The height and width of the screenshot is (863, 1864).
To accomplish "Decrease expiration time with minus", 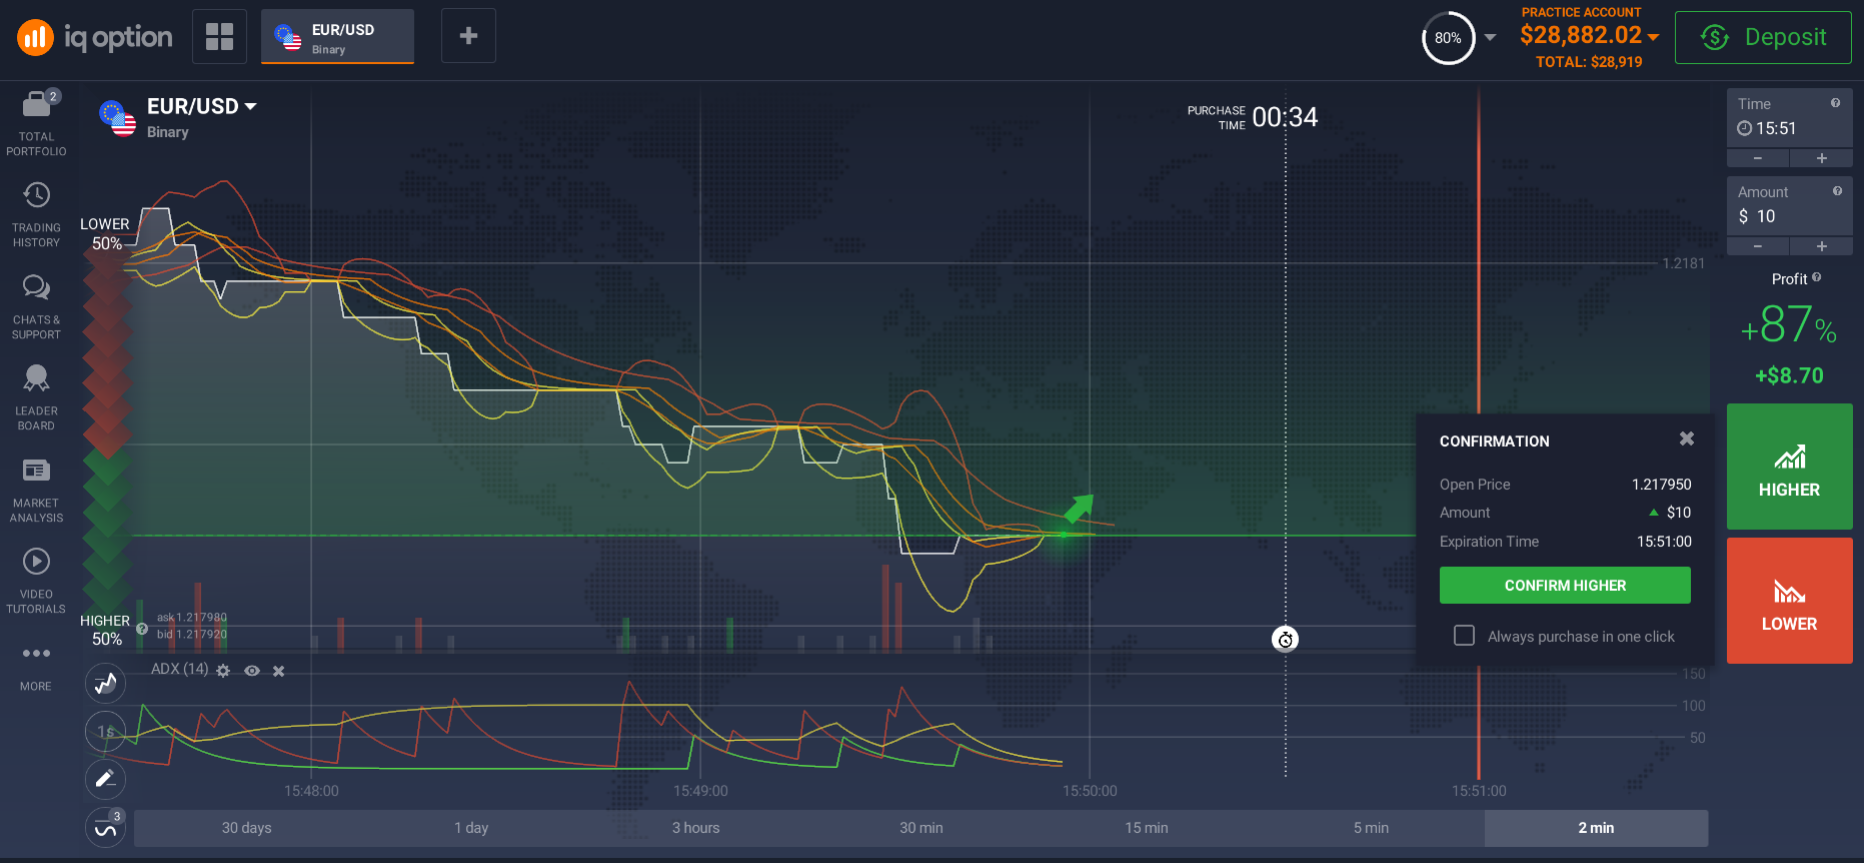I will click(1758, 158).
